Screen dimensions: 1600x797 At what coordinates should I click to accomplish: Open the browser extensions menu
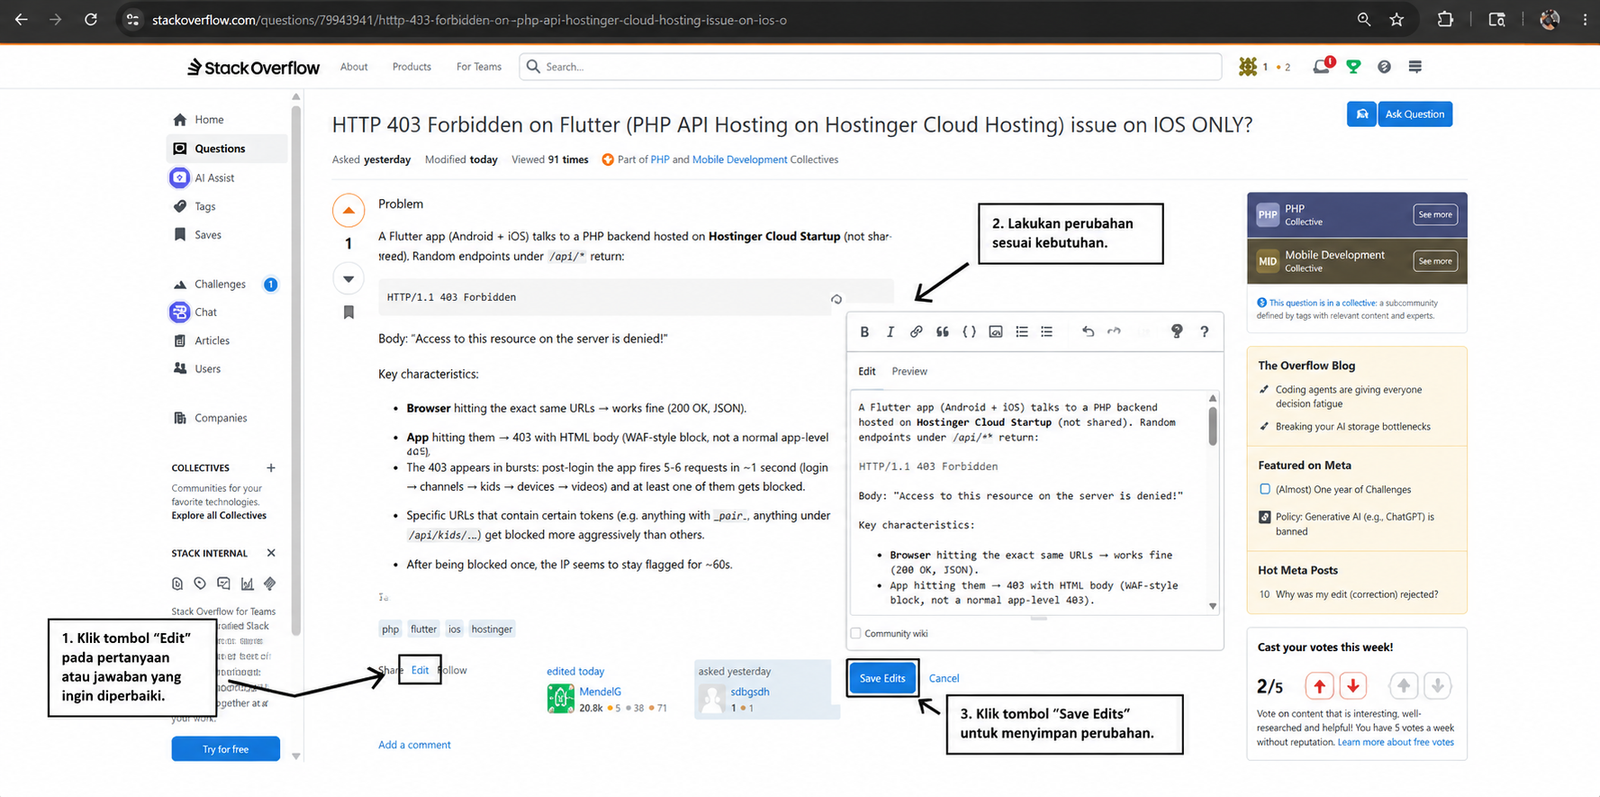[1445, 20]
